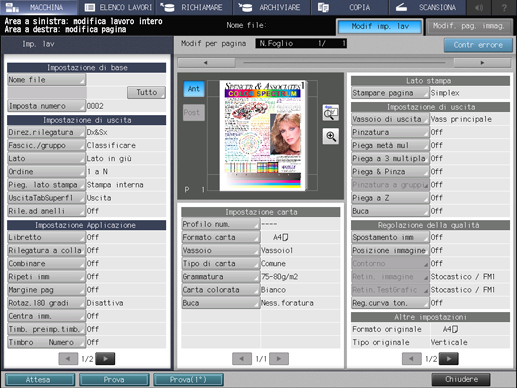Screen dimensions: 517x388
Task: Open the Formato carta setting
Action: coord(220,237)
